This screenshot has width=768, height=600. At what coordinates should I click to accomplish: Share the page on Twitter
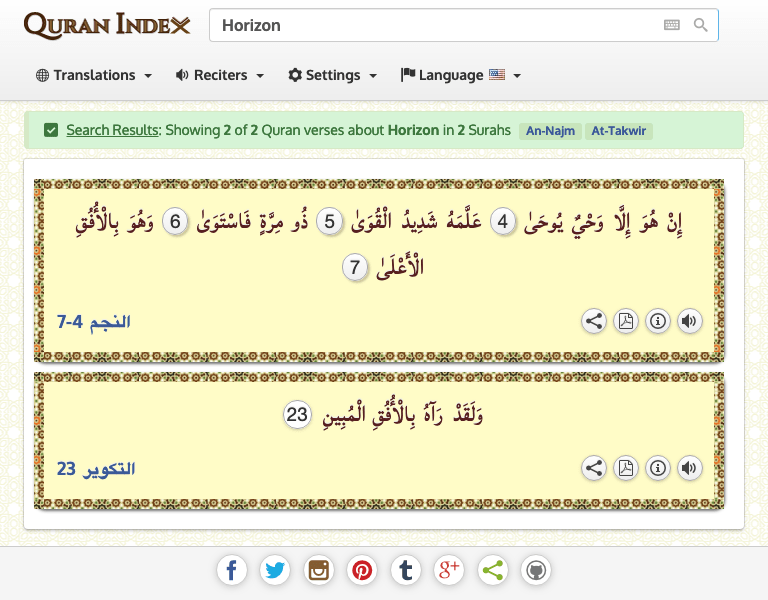coord(275,570)
